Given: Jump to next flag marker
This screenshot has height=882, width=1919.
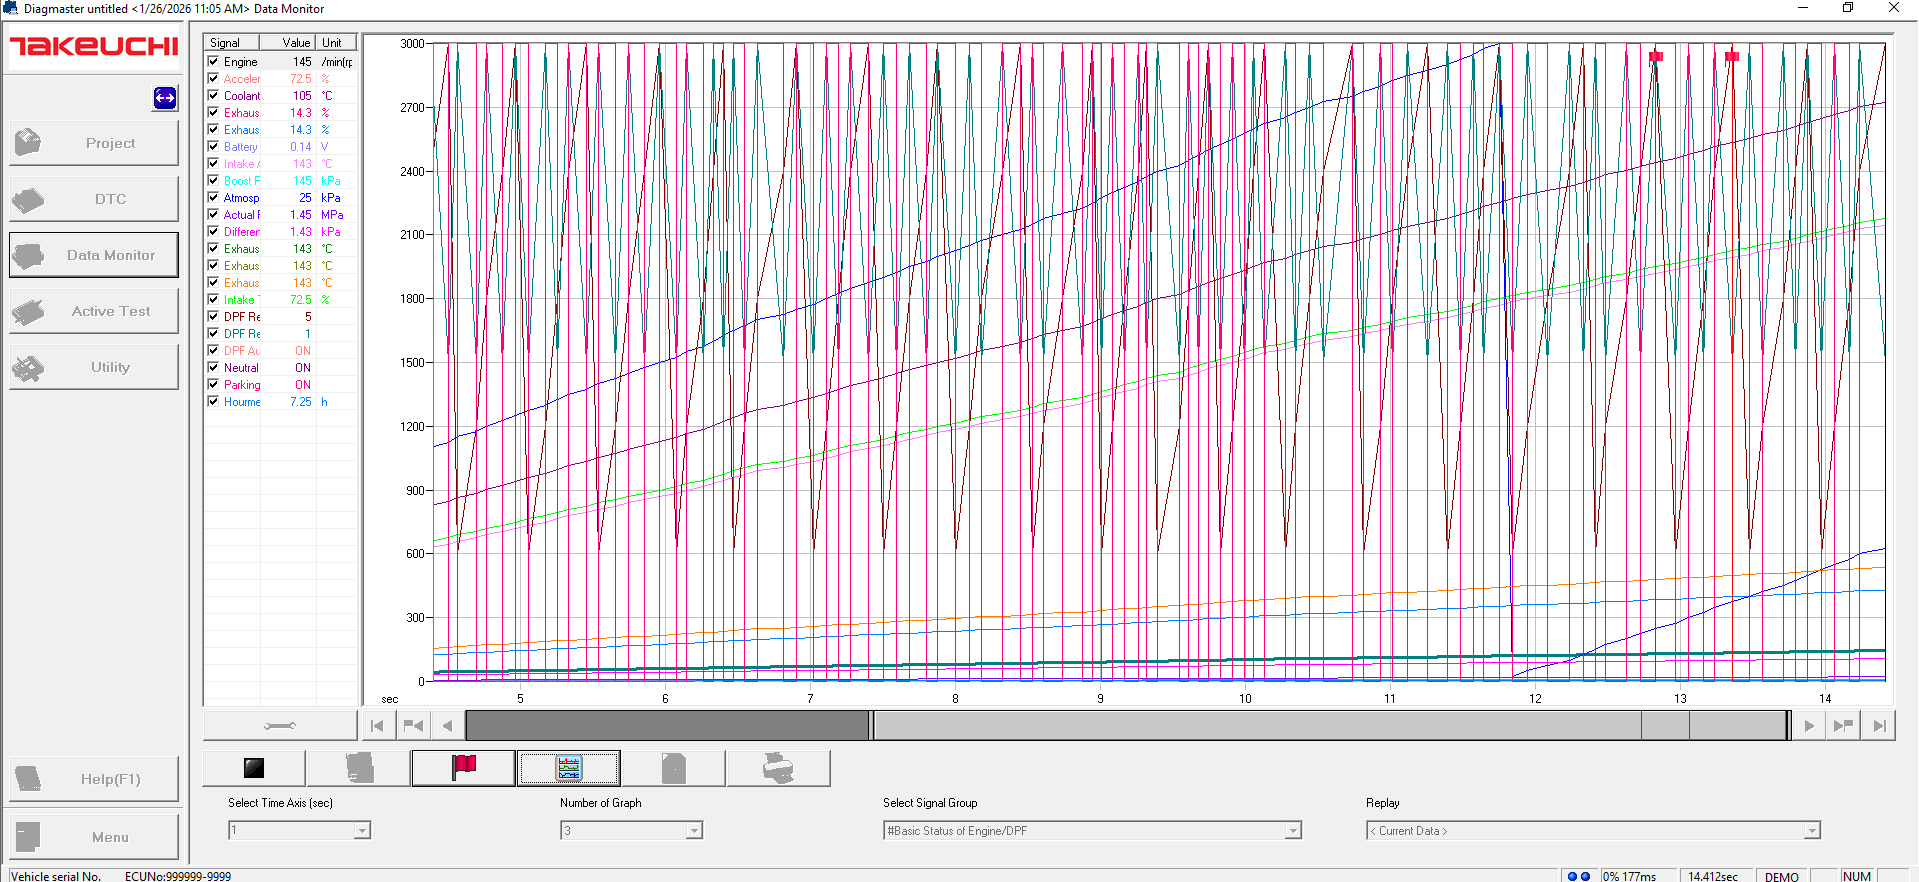Looking at the screenshot, I should click(x=1843, y=726).
